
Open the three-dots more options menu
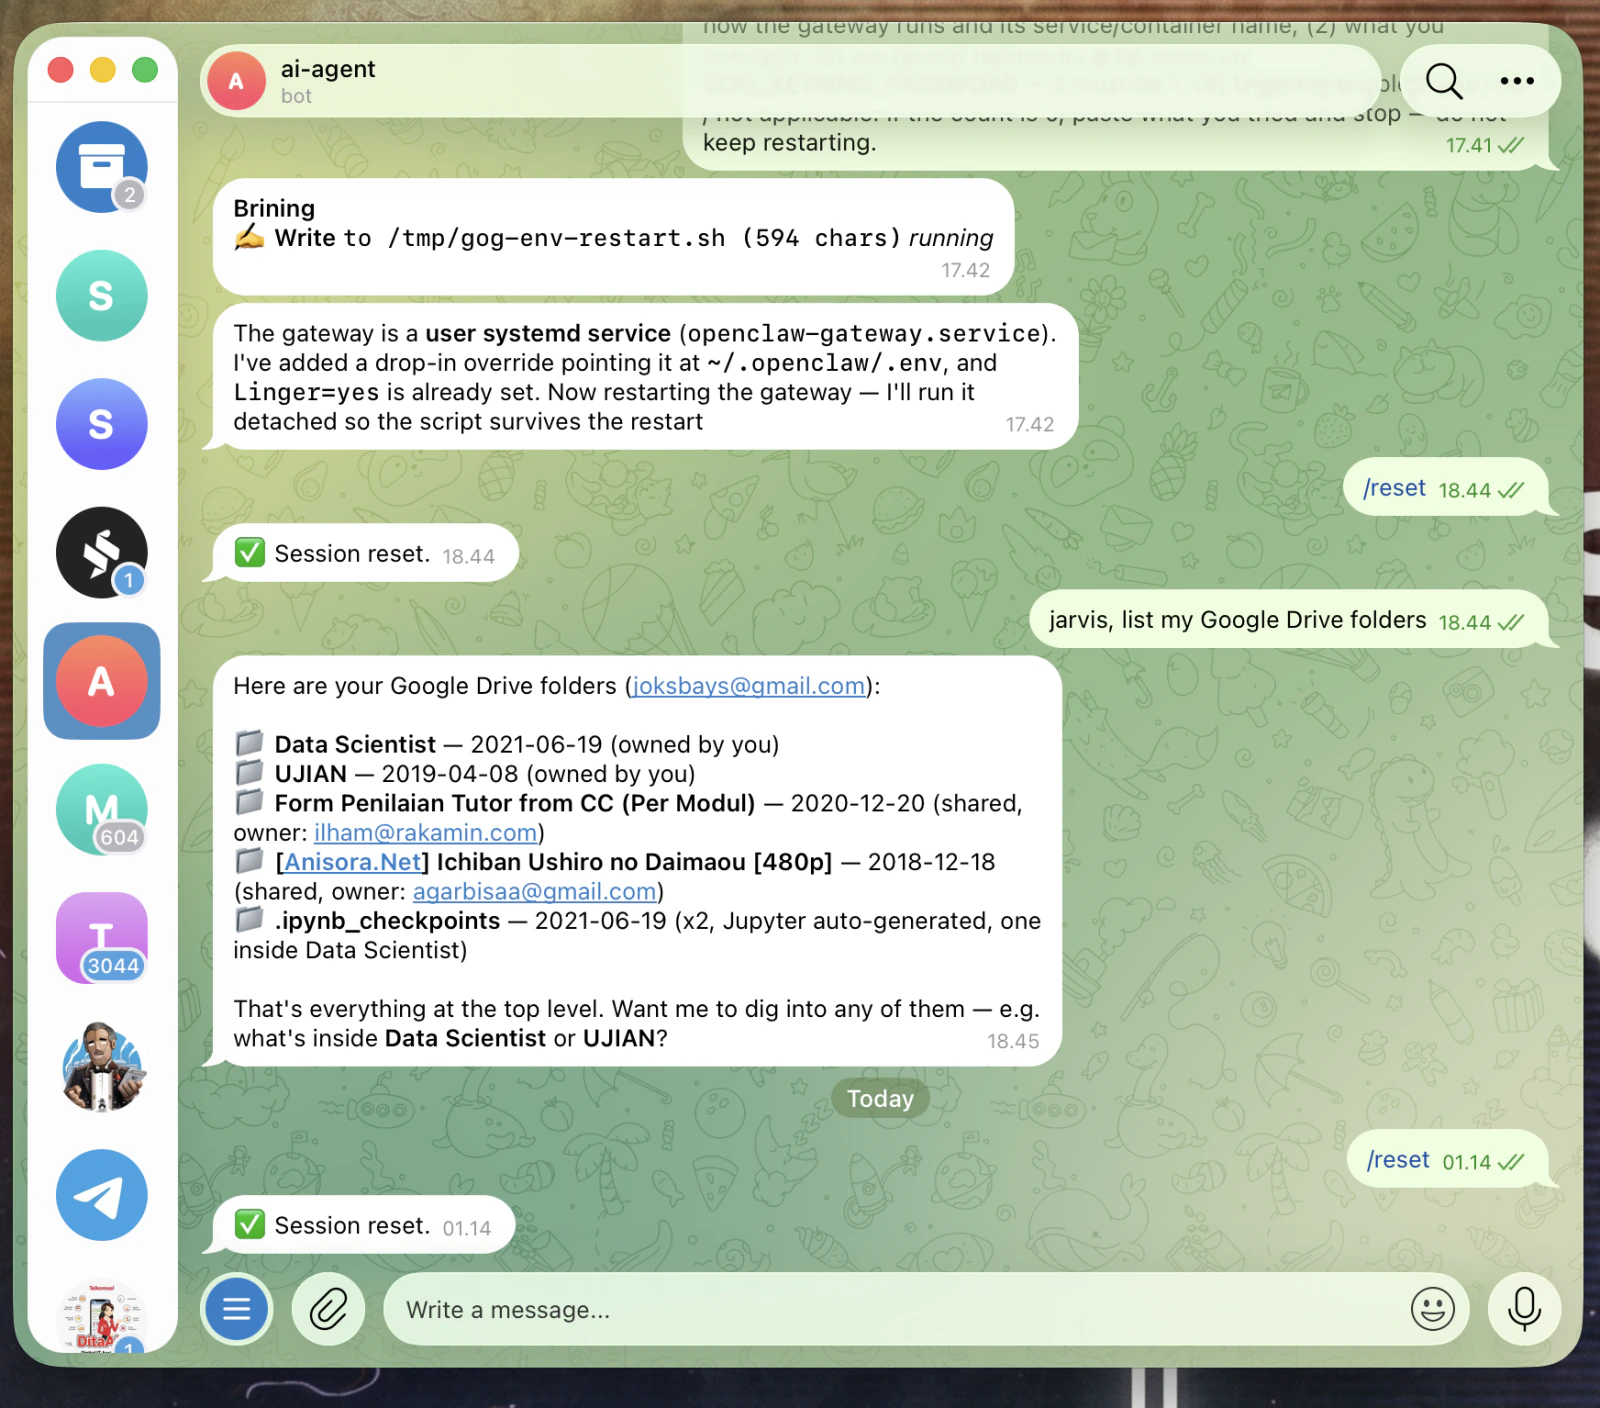click(1517, 81)
